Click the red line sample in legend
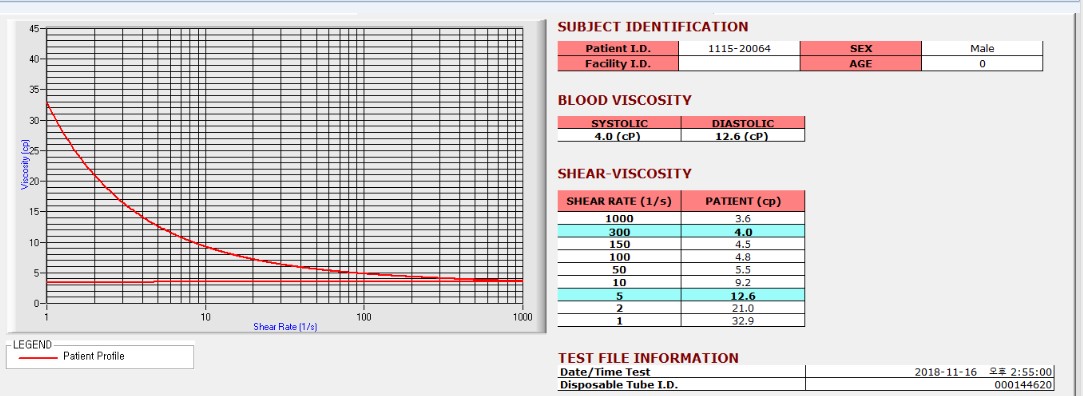 tap(38, 357)
